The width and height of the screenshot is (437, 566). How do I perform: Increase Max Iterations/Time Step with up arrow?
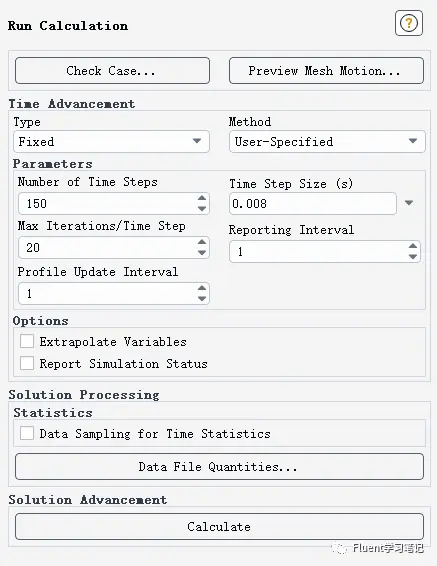pos(202,242)
